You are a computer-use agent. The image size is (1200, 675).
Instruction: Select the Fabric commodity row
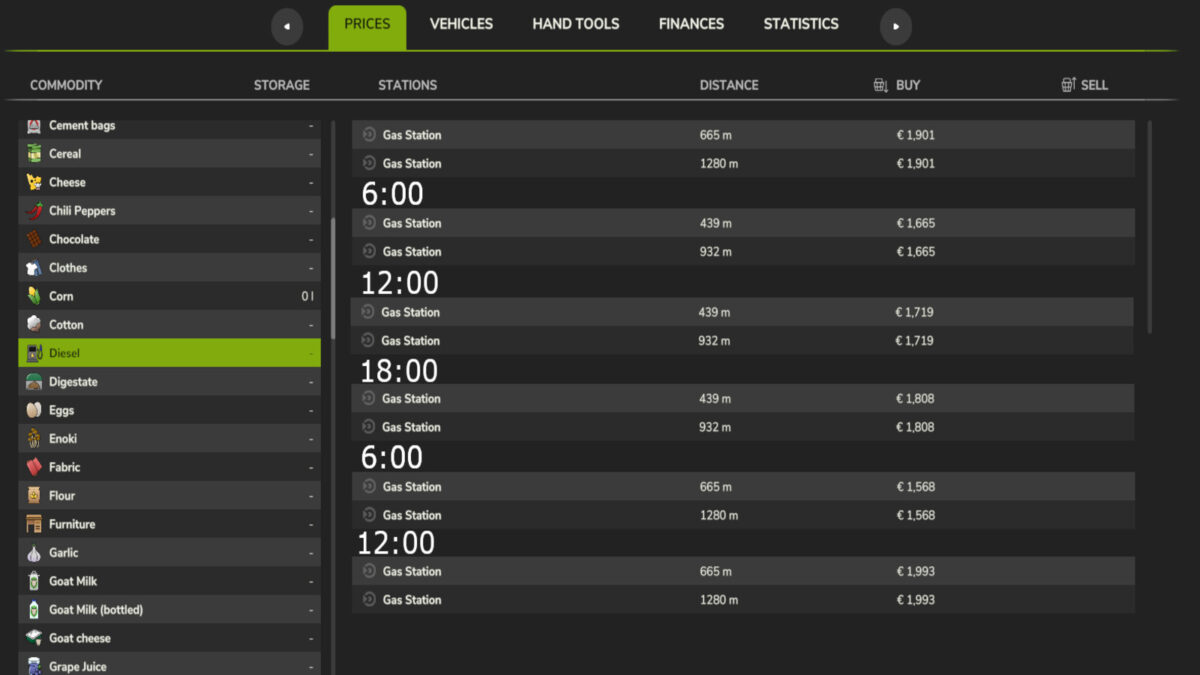click(x=170, y=467)
